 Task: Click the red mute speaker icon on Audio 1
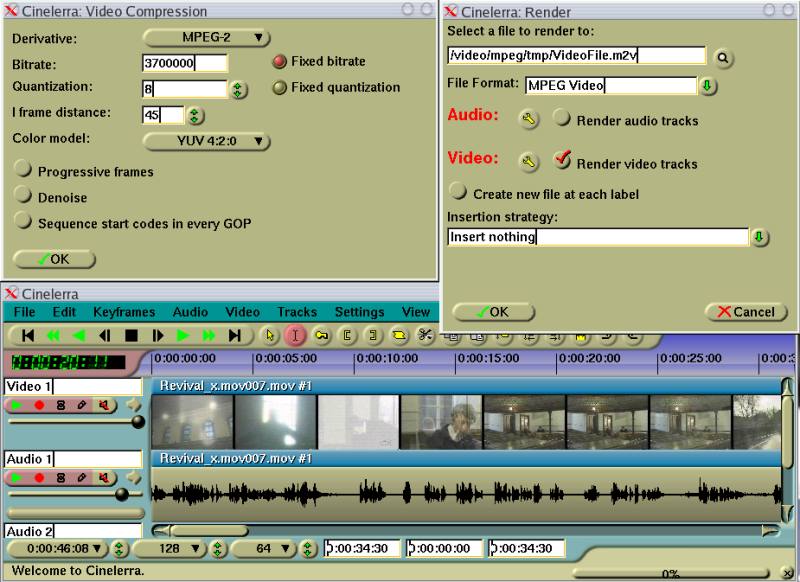point(104,478)
